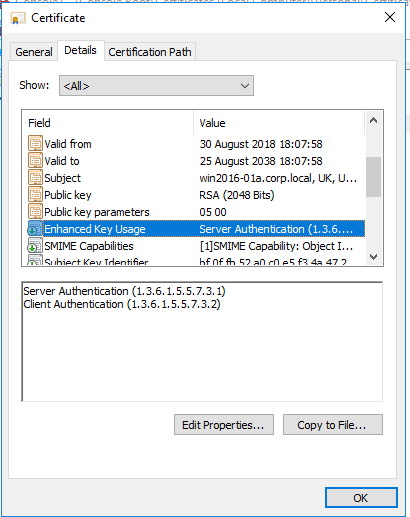Click the RSA (2048 Bits) value
The height and width of the screenshot is (517, 410).
click(x=237, y=195)
